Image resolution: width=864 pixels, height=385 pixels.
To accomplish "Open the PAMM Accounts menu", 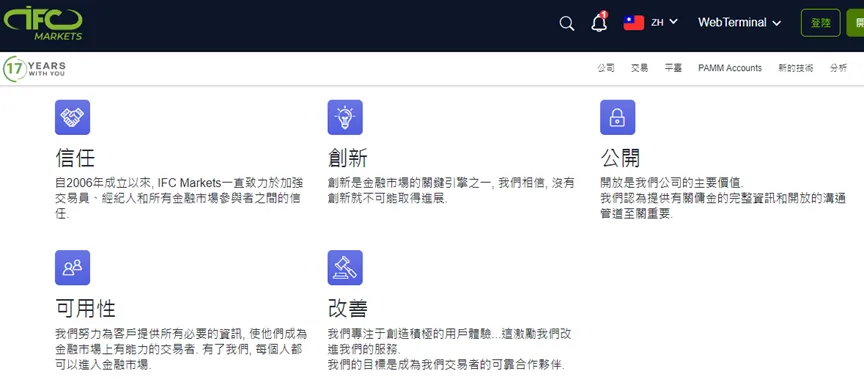I will (x=730, y=68).
